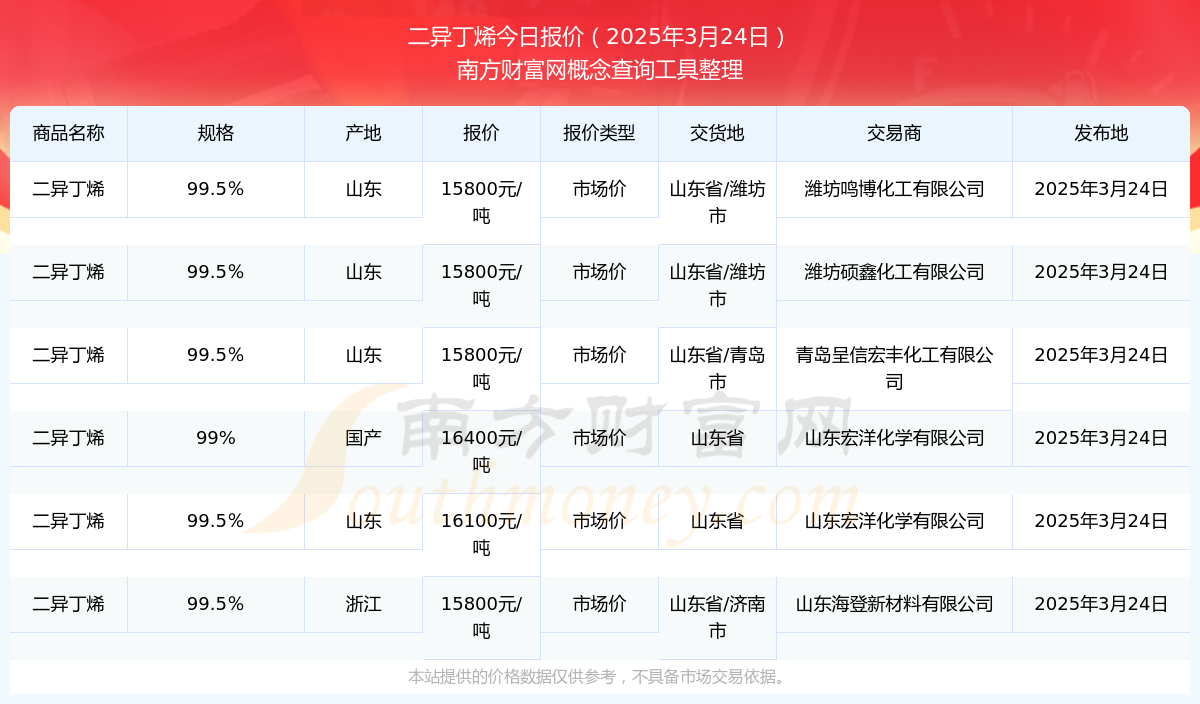Click 市场价 in the 16400元 row
Viewport: 1200px width, 704px height.
point(599,438)
